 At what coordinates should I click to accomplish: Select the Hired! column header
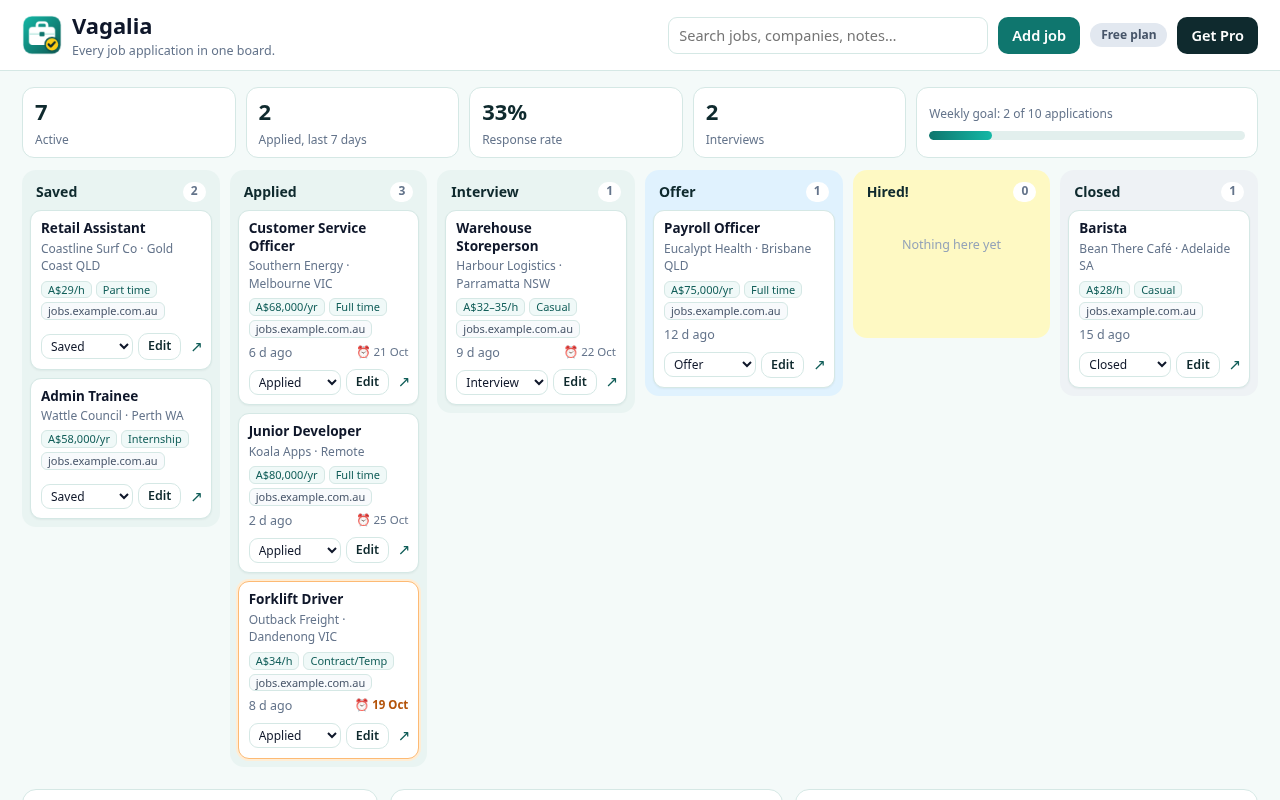tap(888, 192)
